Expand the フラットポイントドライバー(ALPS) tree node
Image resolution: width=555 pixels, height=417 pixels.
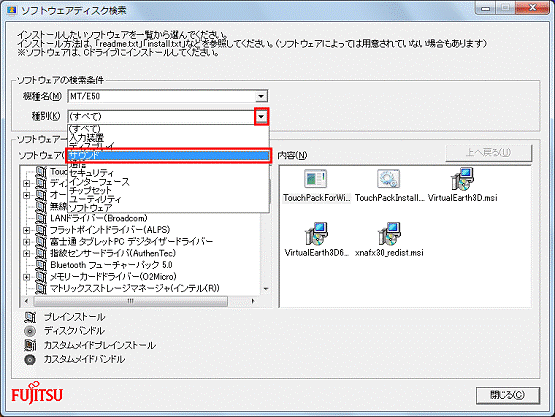(27, 230)
